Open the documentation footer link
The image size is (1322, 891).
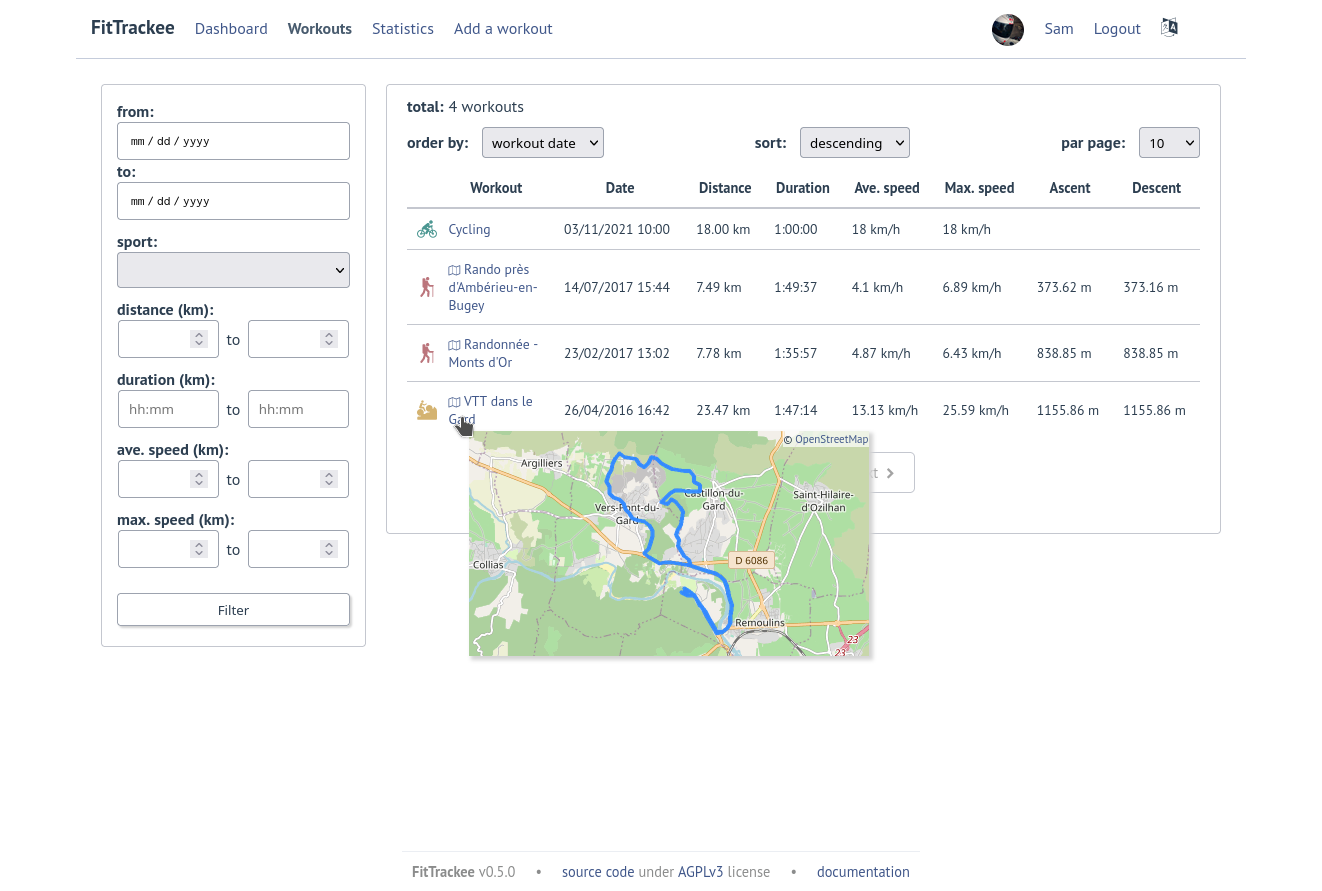click(863, 872)
